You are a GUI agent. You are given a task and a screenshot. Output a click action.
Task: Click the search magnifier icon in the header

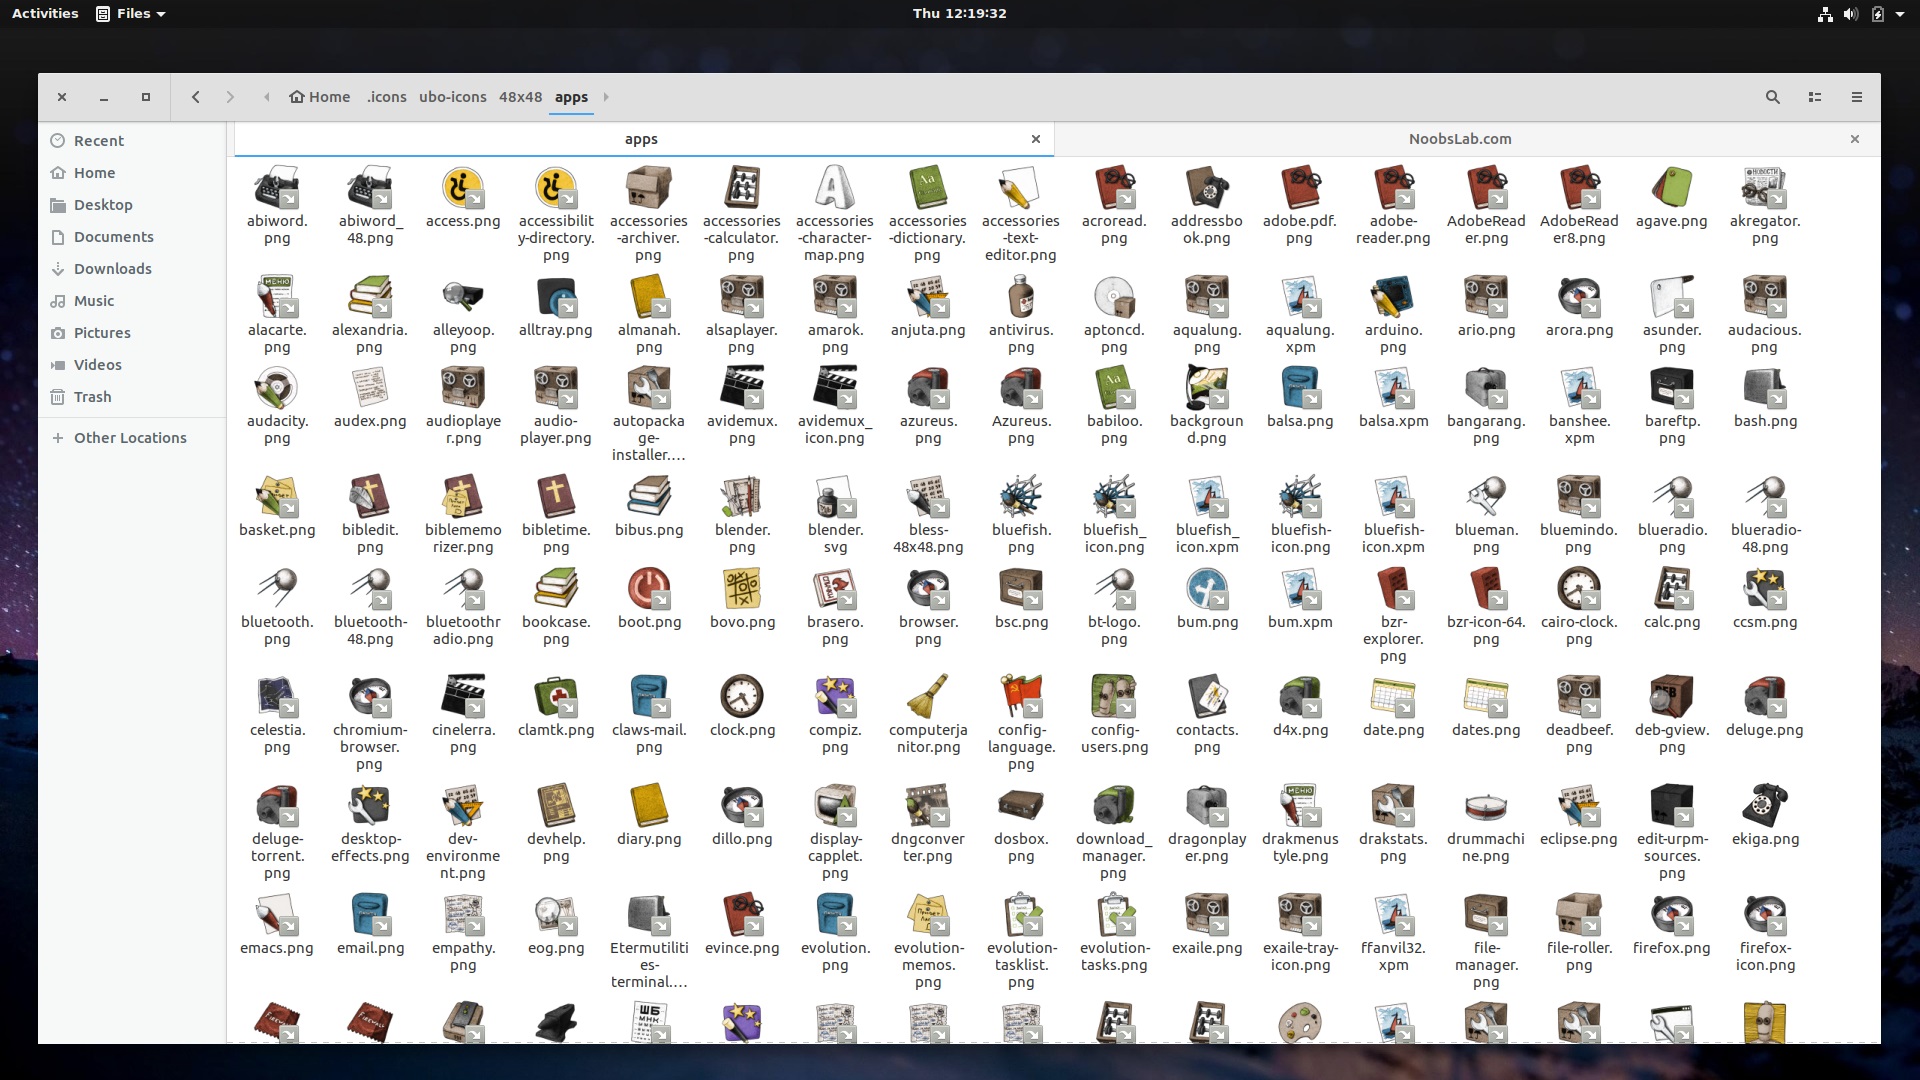1772,97
